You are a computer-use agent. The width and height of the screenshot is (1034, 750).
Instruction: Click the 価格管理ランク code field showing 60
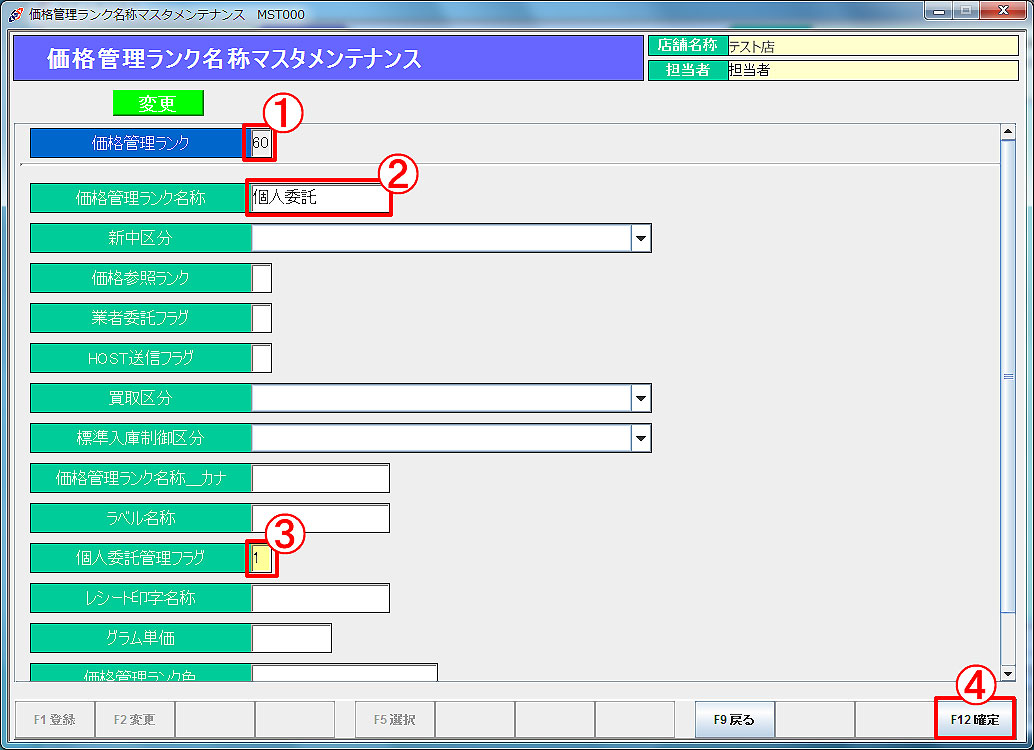click(260, 142)
